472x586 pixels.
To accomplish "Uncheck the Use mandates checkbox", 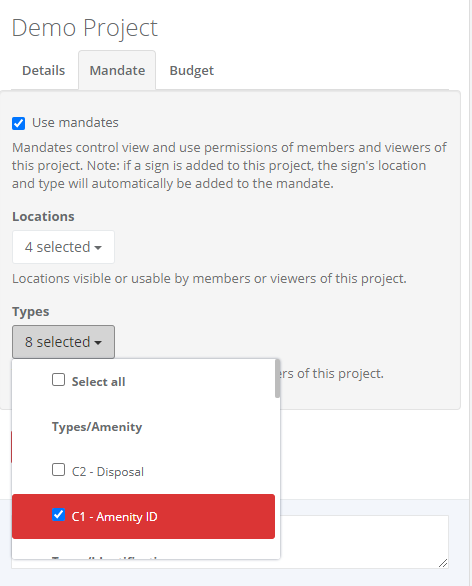I will pos(19,123).
